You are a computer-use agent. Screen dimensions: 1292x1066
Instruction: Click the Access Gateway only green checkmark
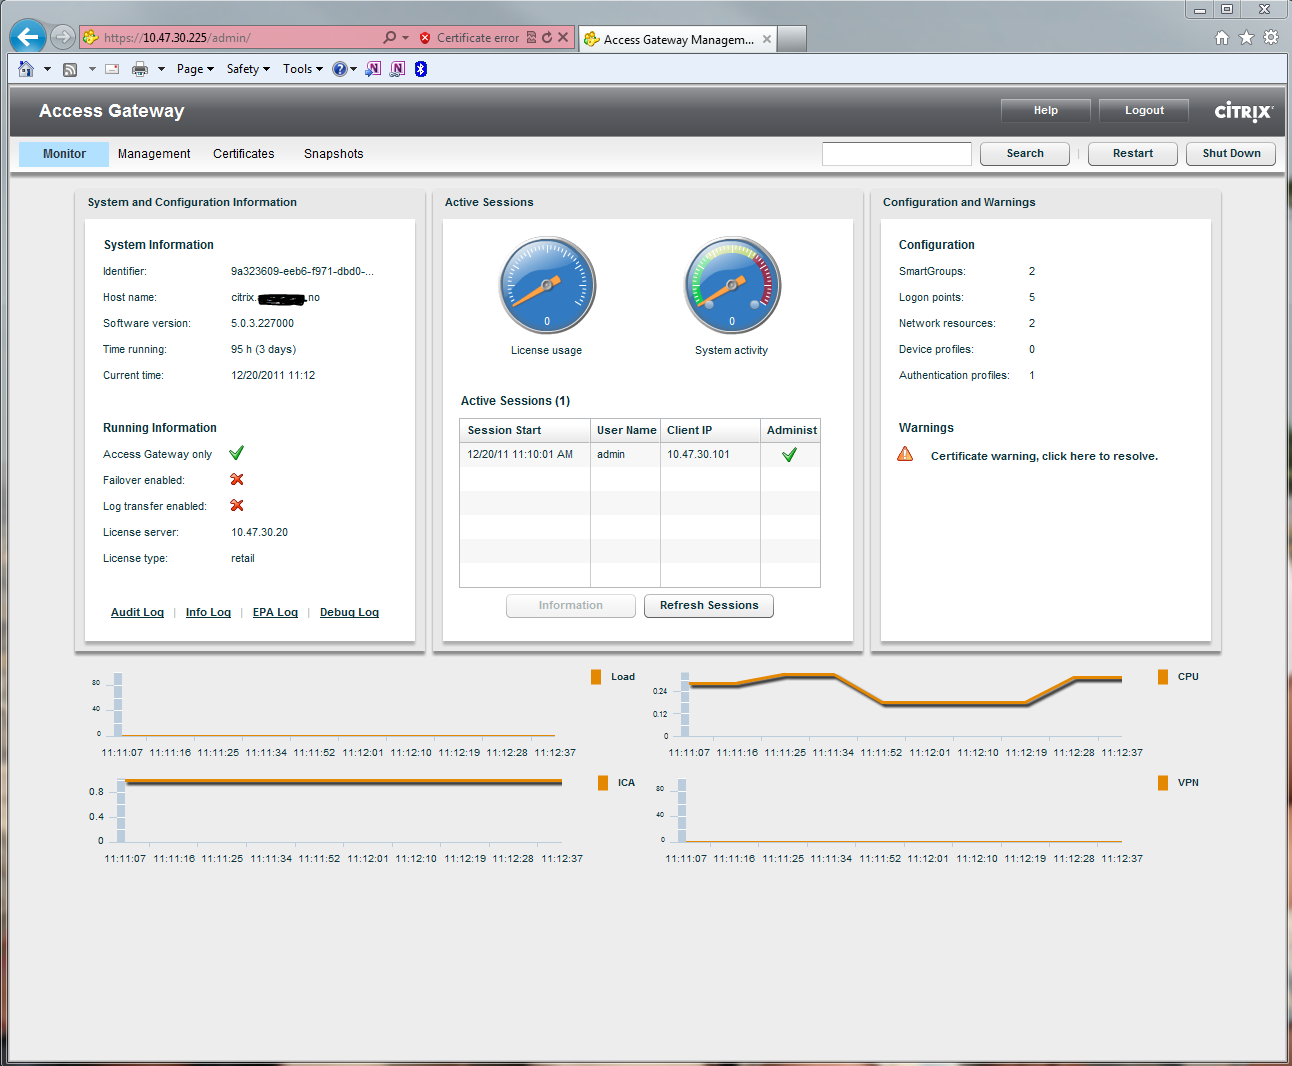[x=236, y=453]
